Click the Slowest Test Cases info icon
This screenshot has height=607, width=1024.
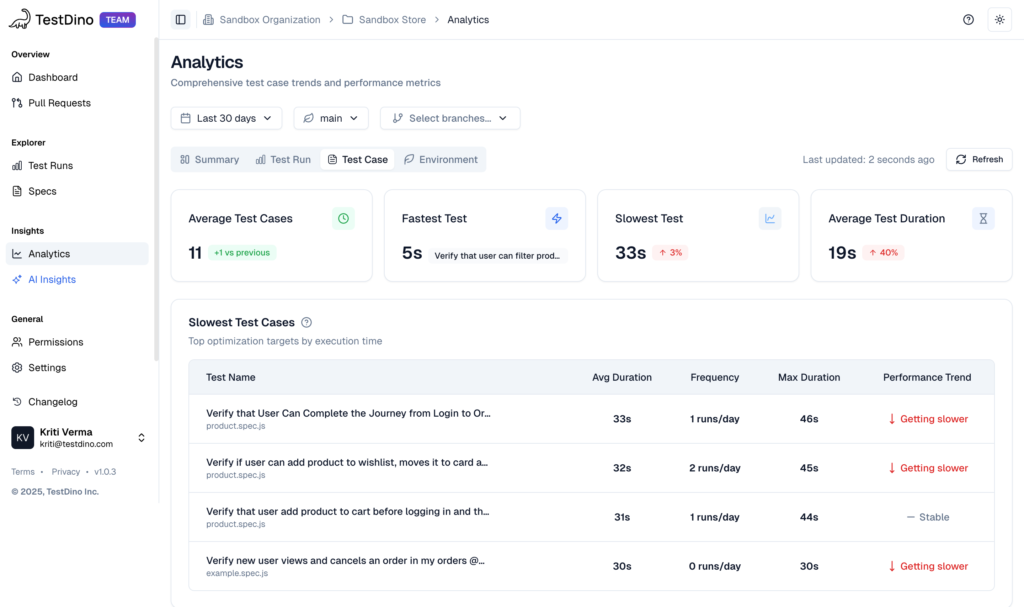(x=307, y=323)
